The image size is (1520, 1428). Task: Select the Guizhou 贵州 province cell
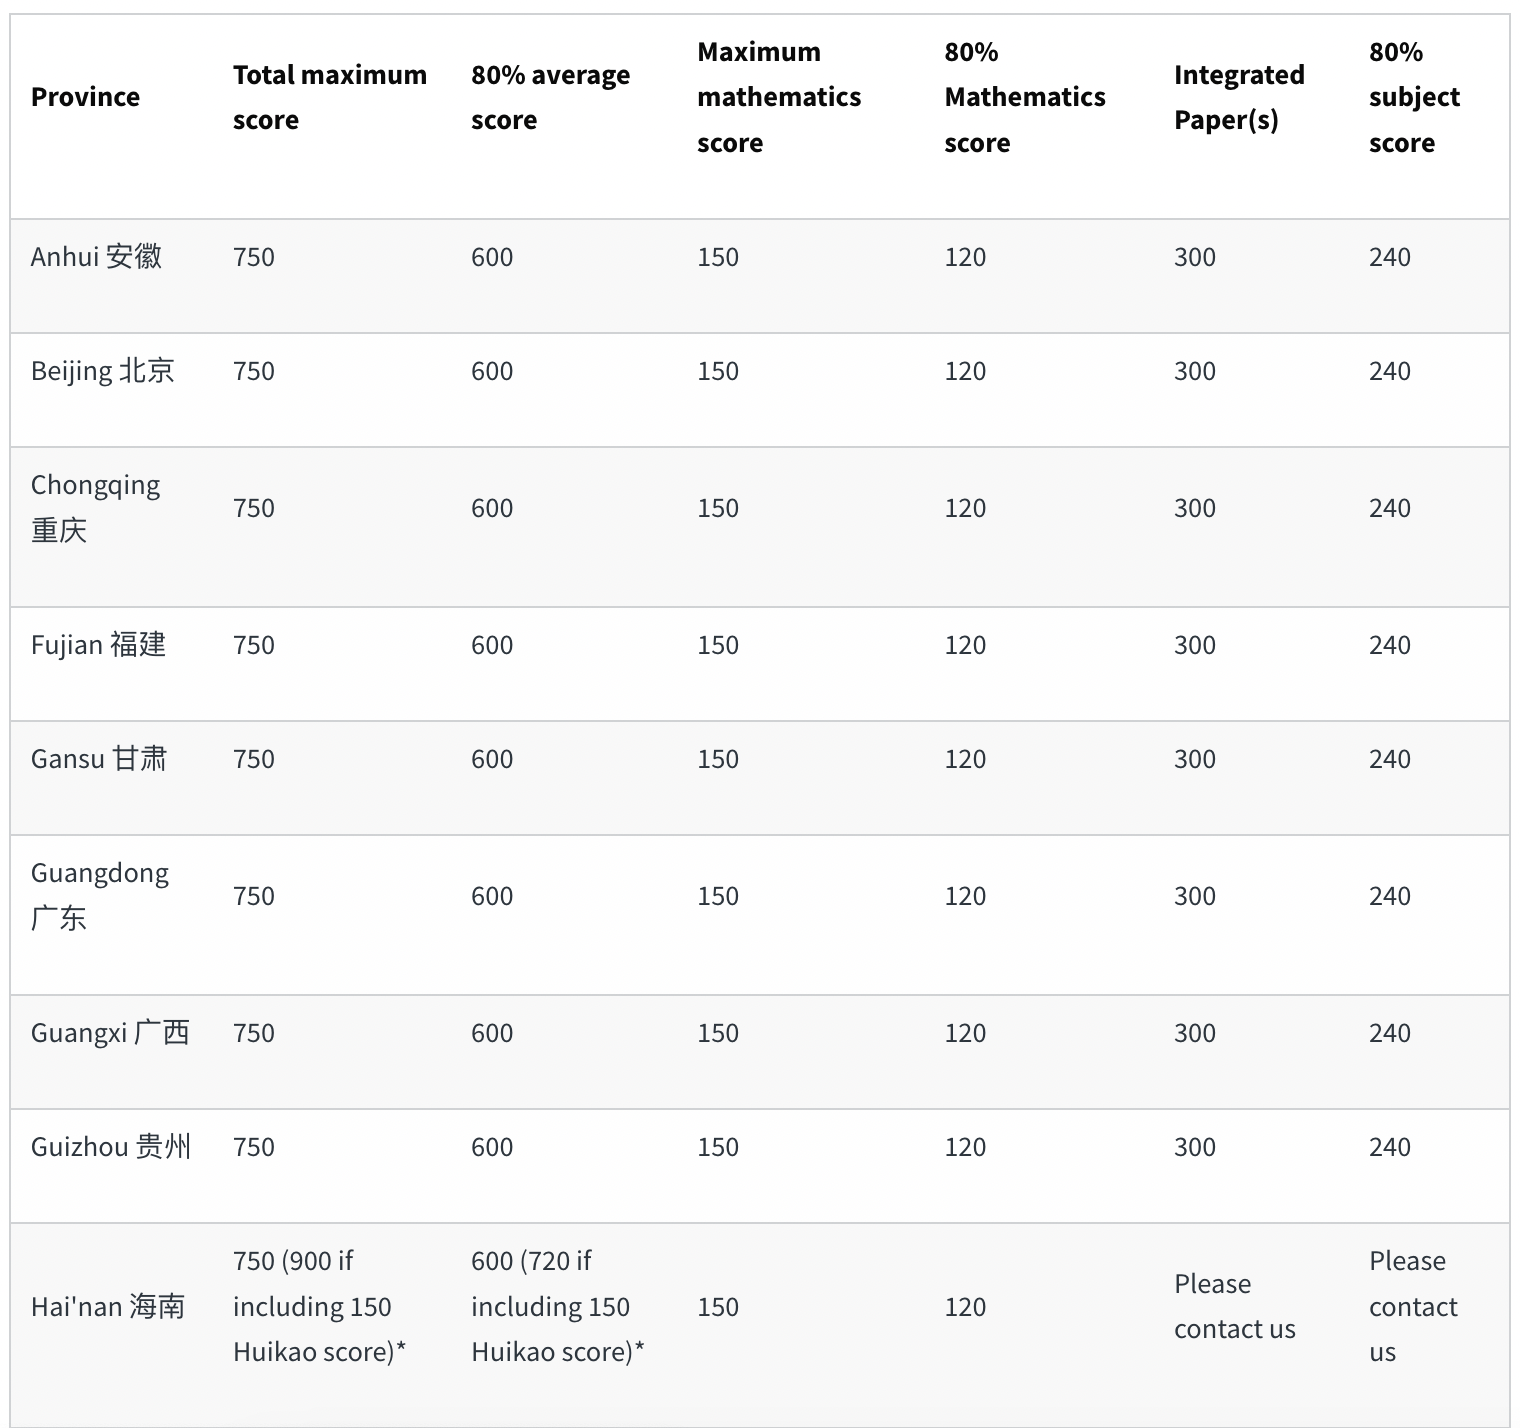110,1147
